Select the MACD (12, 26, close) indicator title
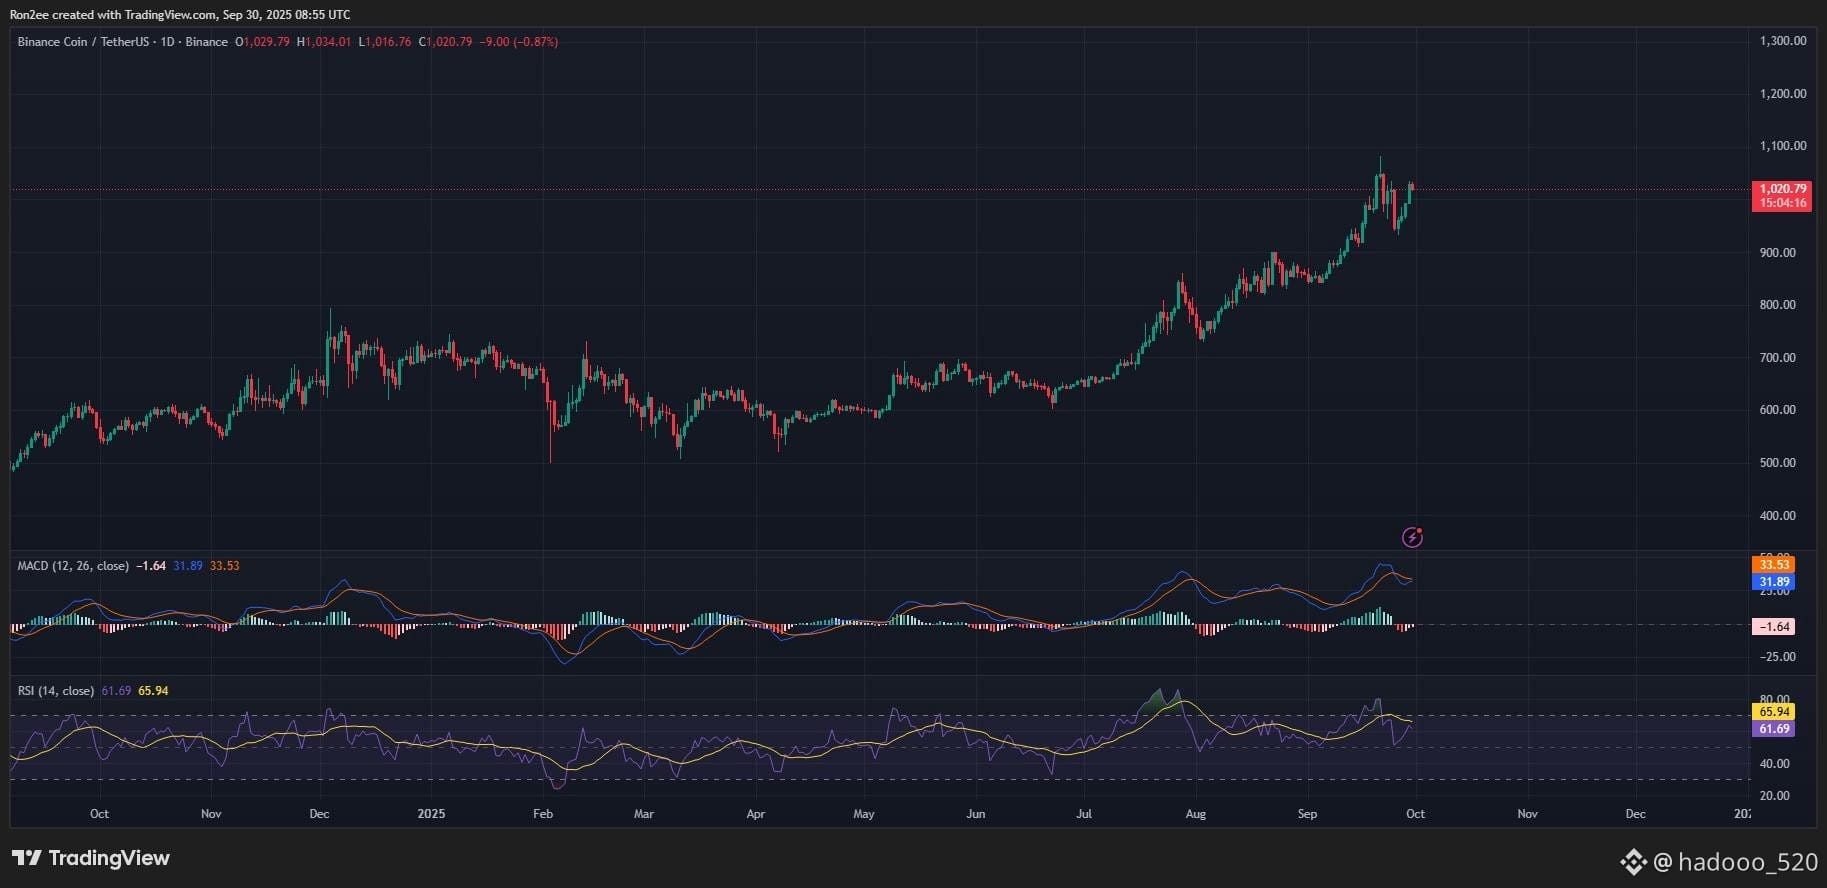 click(x=73, y=566)
